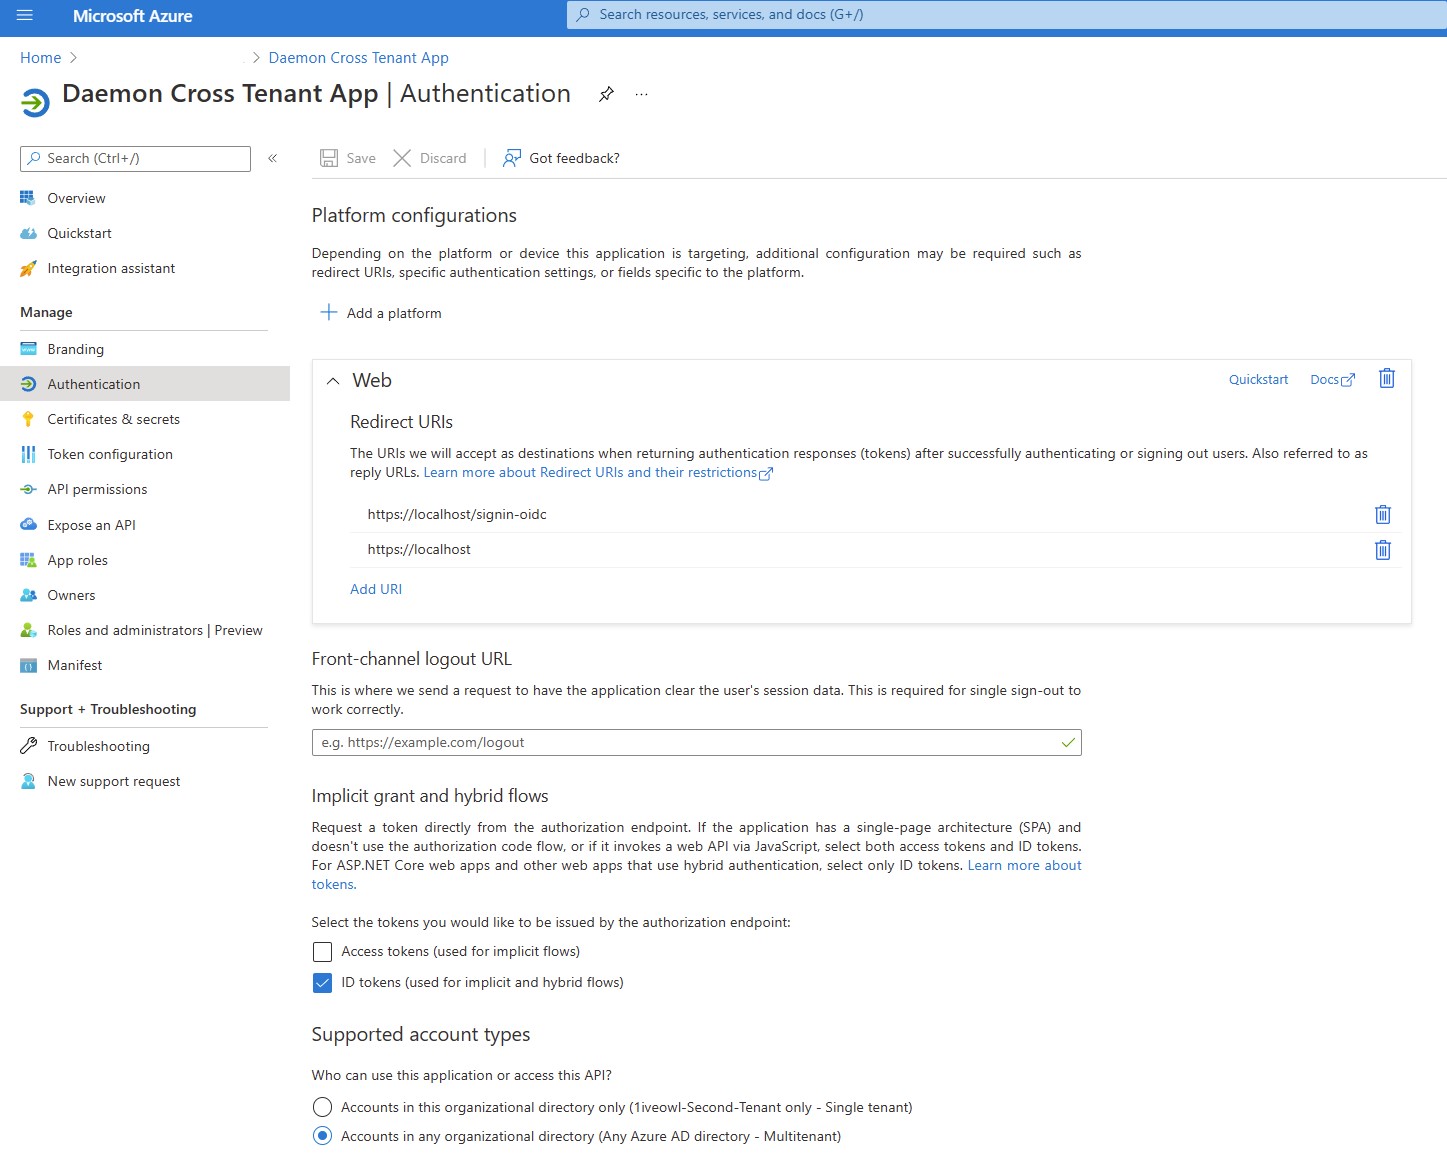Screen dimensions: 1447x1163
Task: Click the Roles and administrators icon
Action: (28, 630)
